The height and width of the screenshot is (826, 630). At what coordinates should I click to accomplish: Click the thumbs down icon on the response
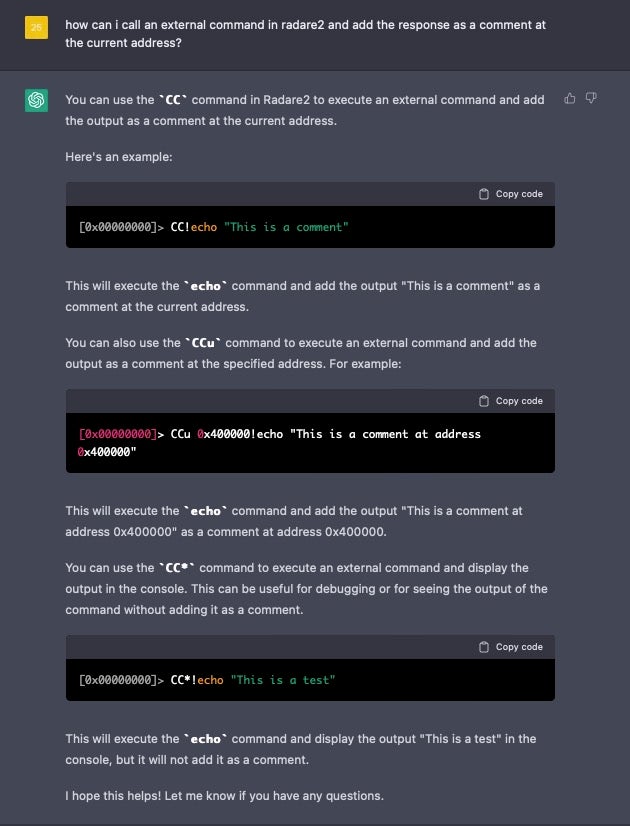click(x=591, y=98)
